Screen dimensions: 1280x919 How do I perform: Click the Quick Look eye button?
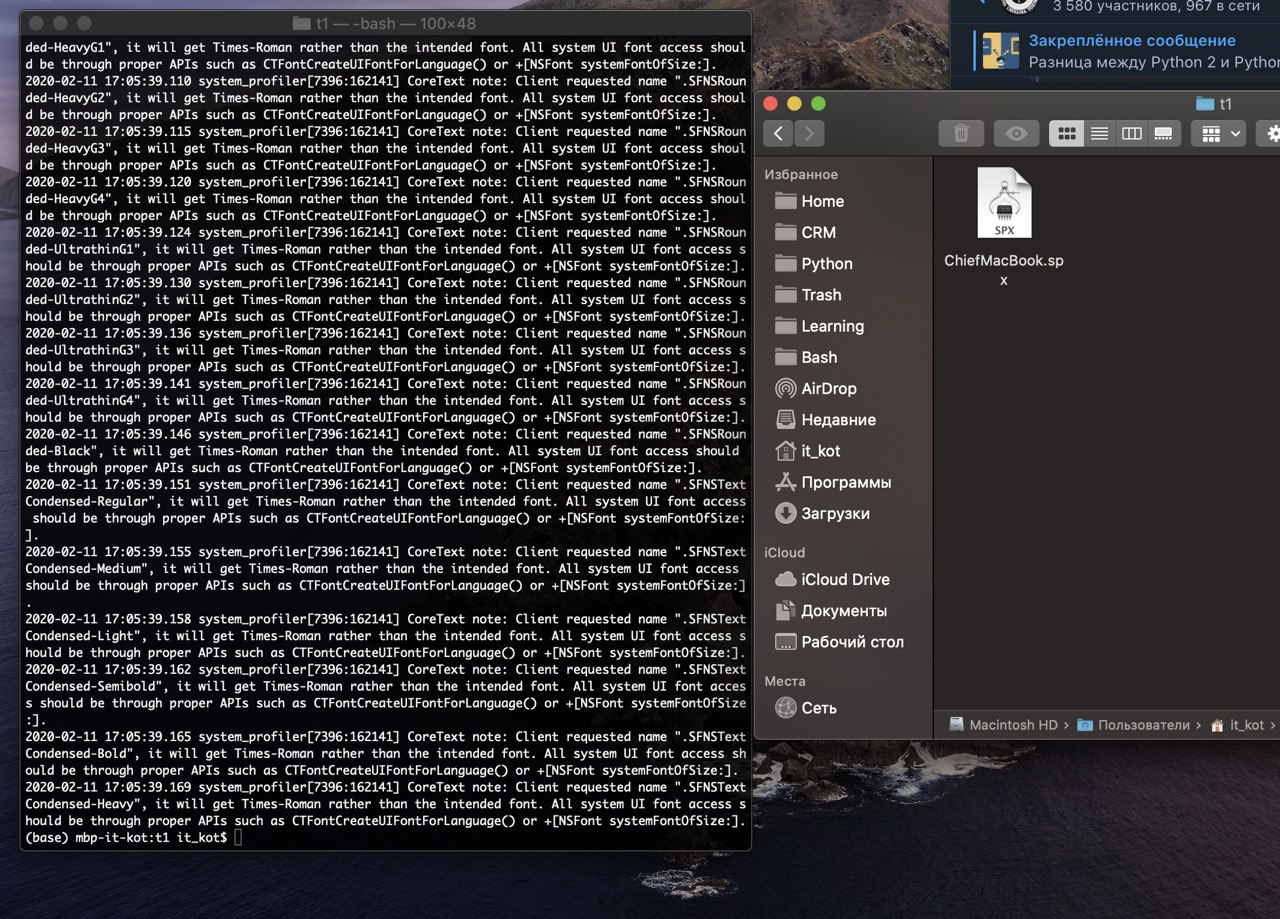click(1017, 133)
